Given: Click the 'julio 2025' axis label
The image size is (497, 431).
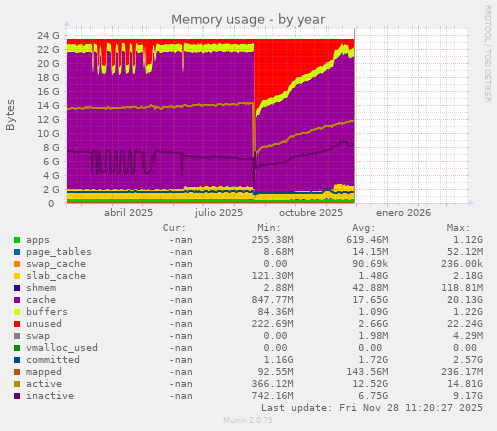Looking at the screenshot, I should point(219,213).
